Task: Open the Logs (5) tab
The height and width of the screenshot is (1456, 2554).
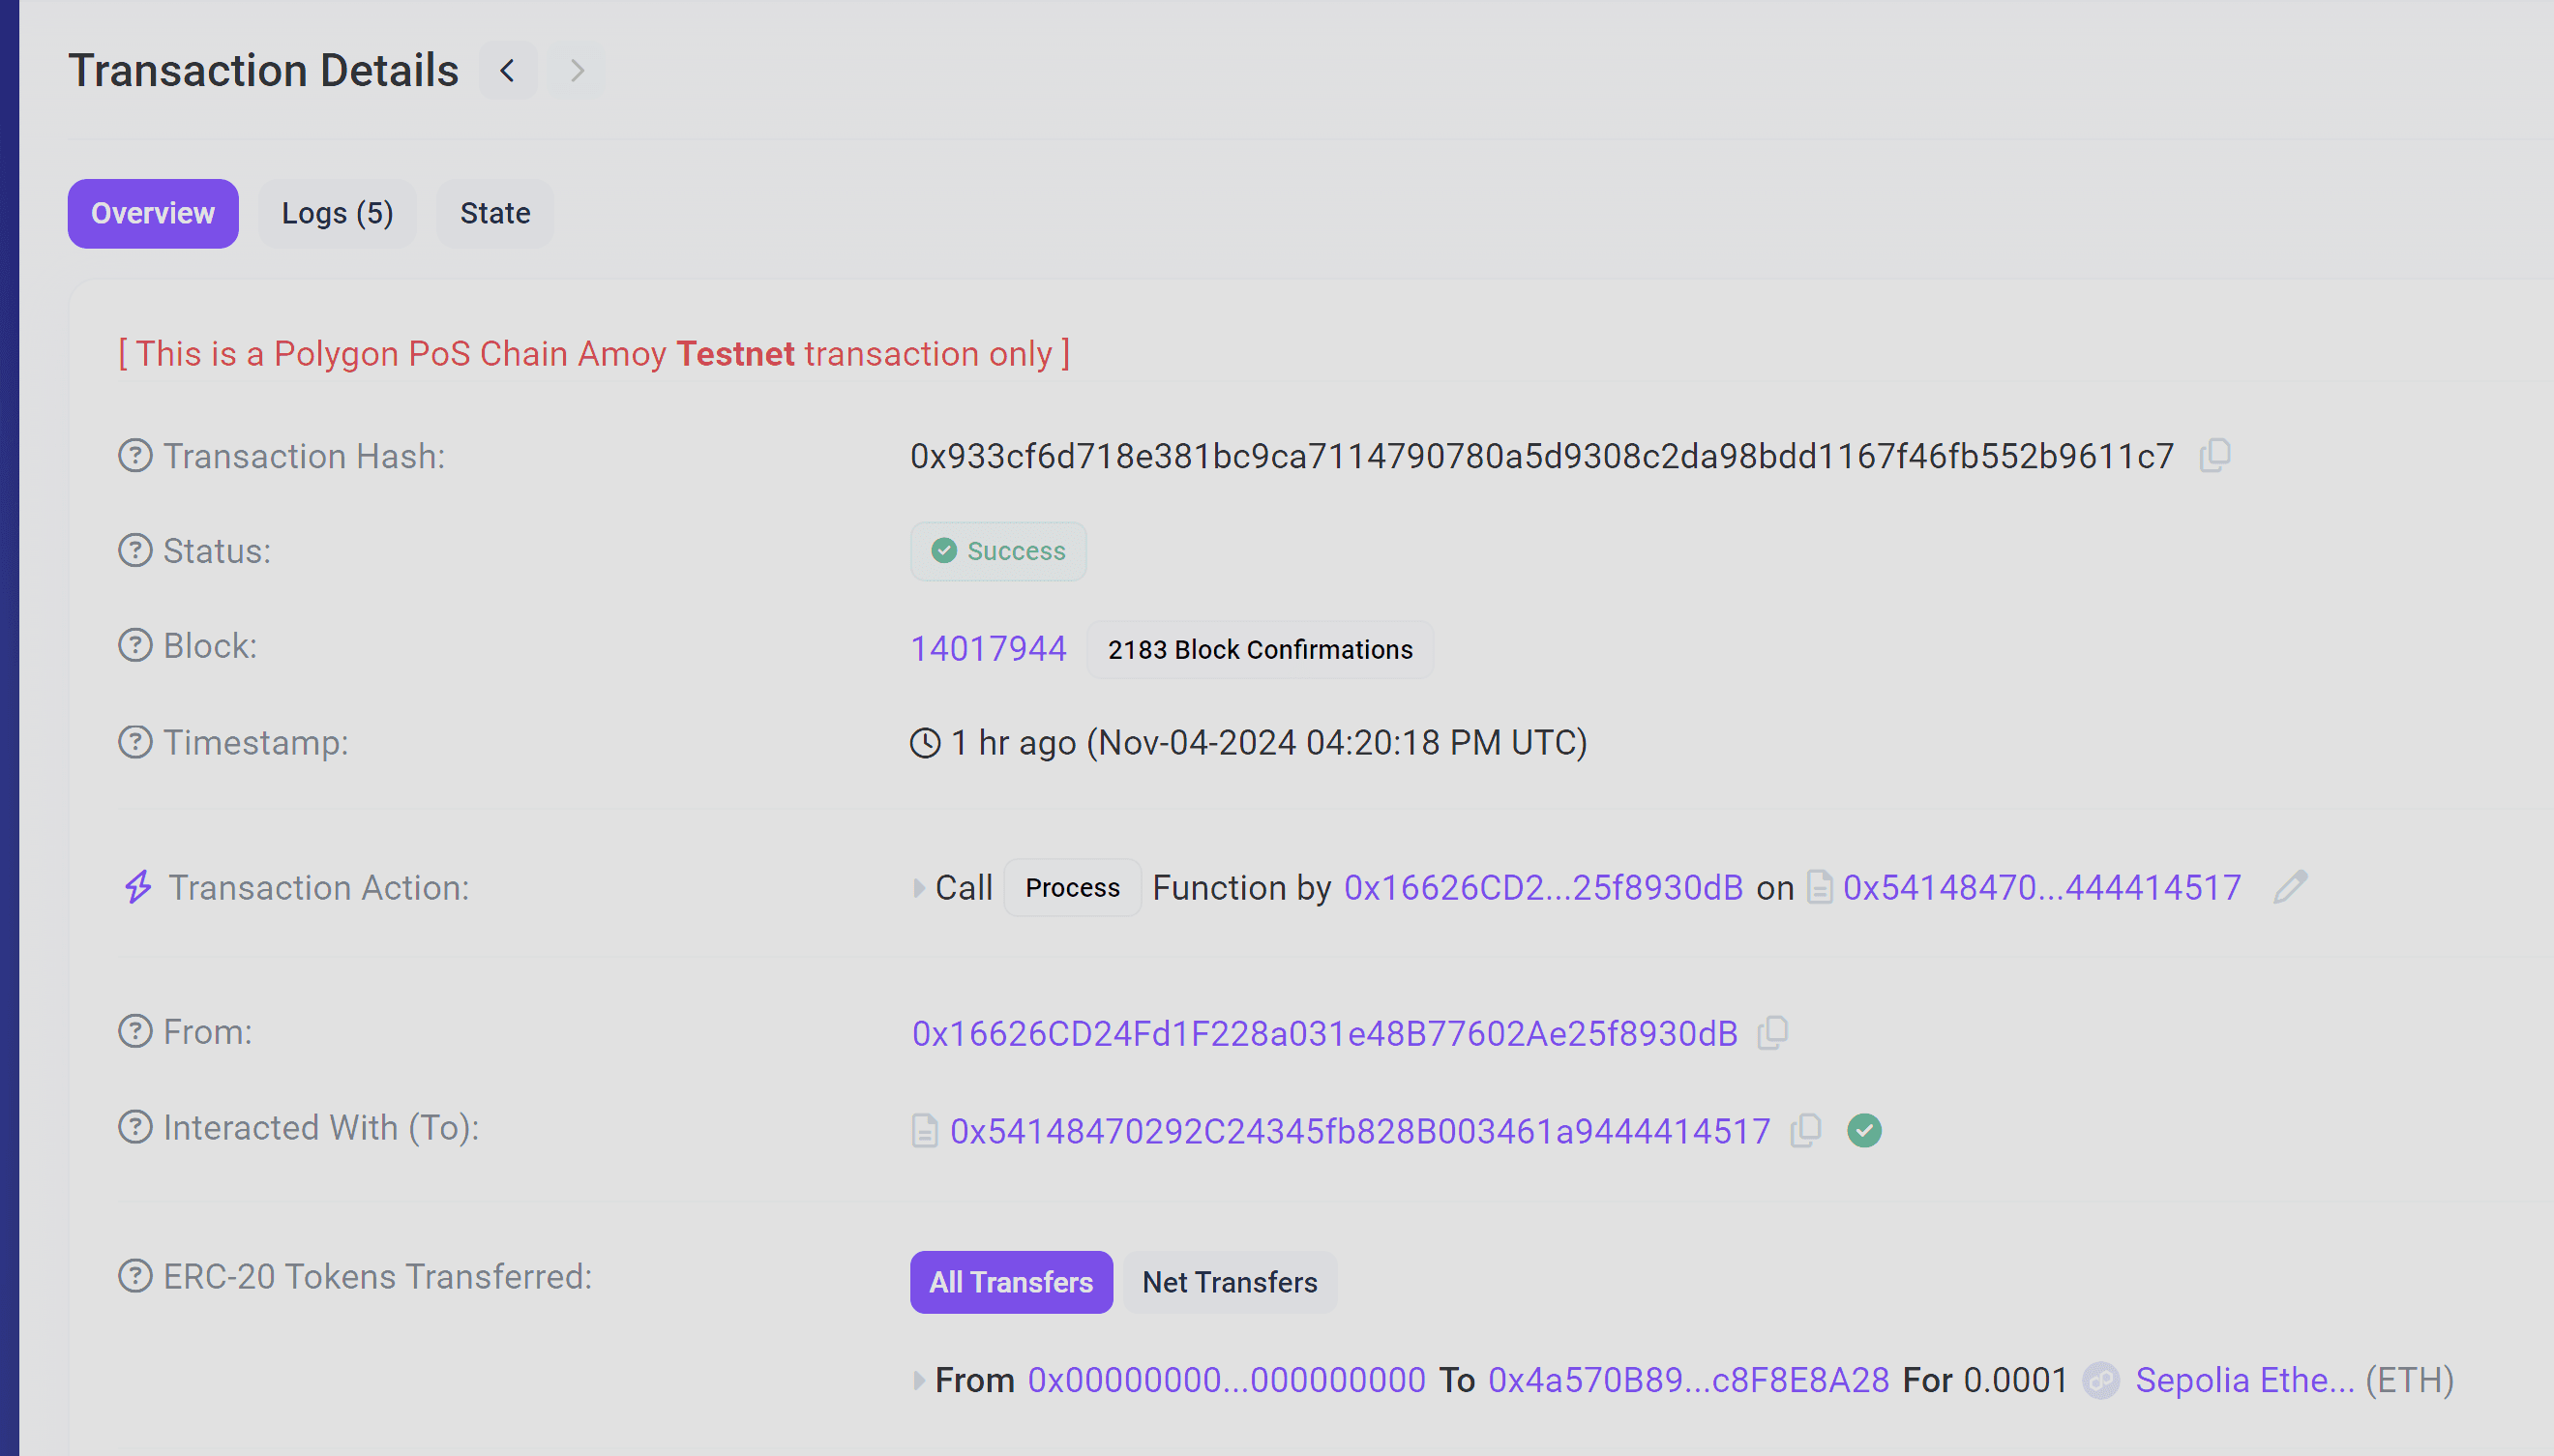Action: click(337, 214)
